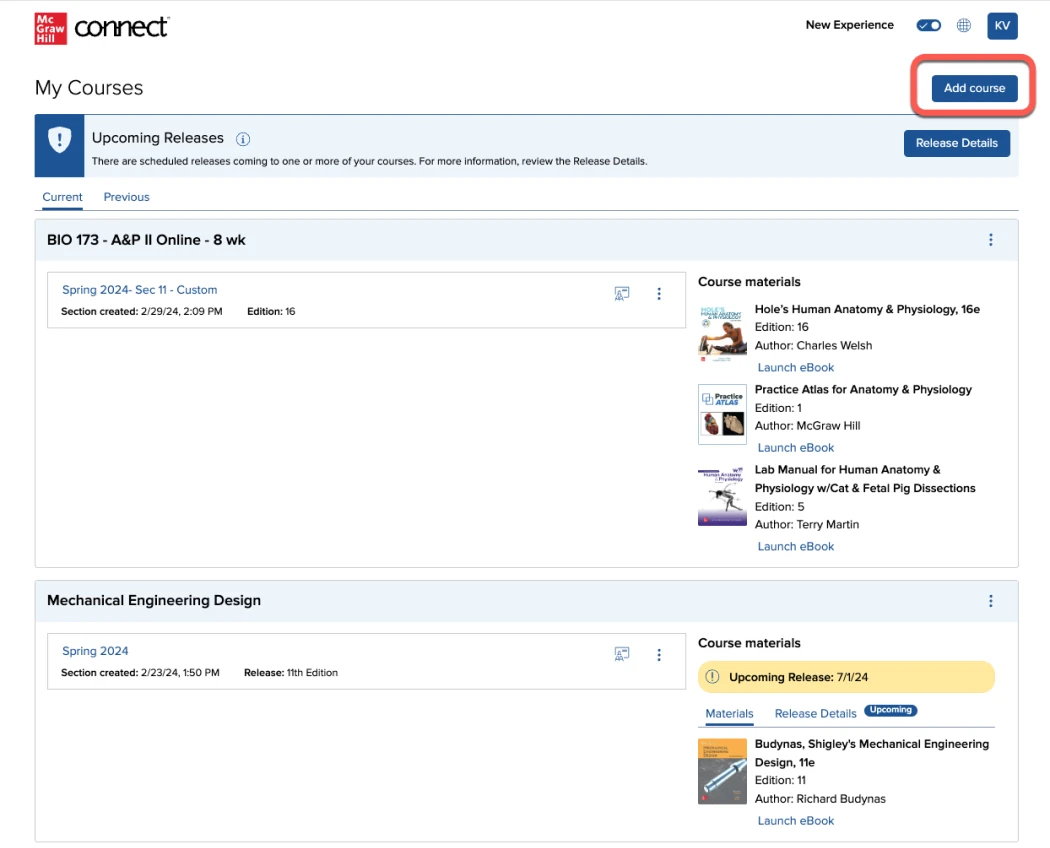Viewport: 1050px width, 848px height.
Task: Click Release: 11th Edition text
Action: pos(291,673)
